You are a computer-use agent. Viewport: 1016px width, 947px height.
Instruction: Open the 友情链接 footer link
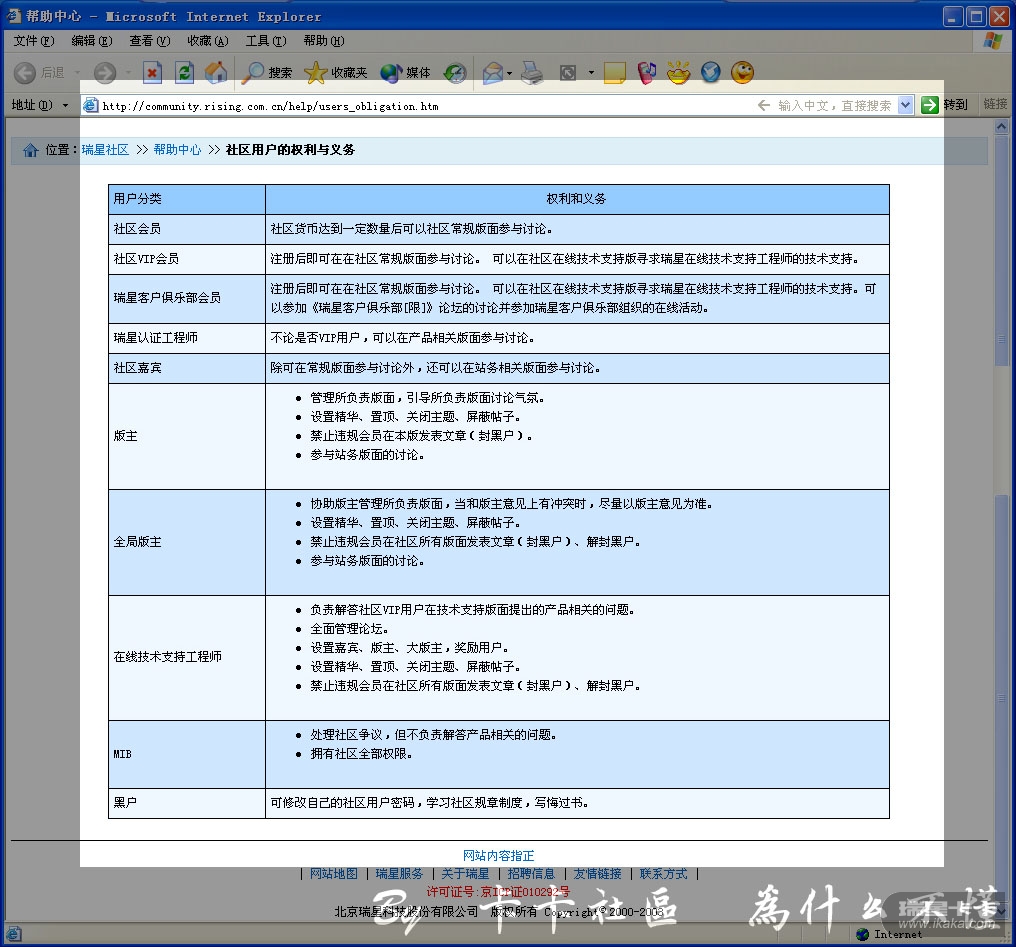coord(597,874)
